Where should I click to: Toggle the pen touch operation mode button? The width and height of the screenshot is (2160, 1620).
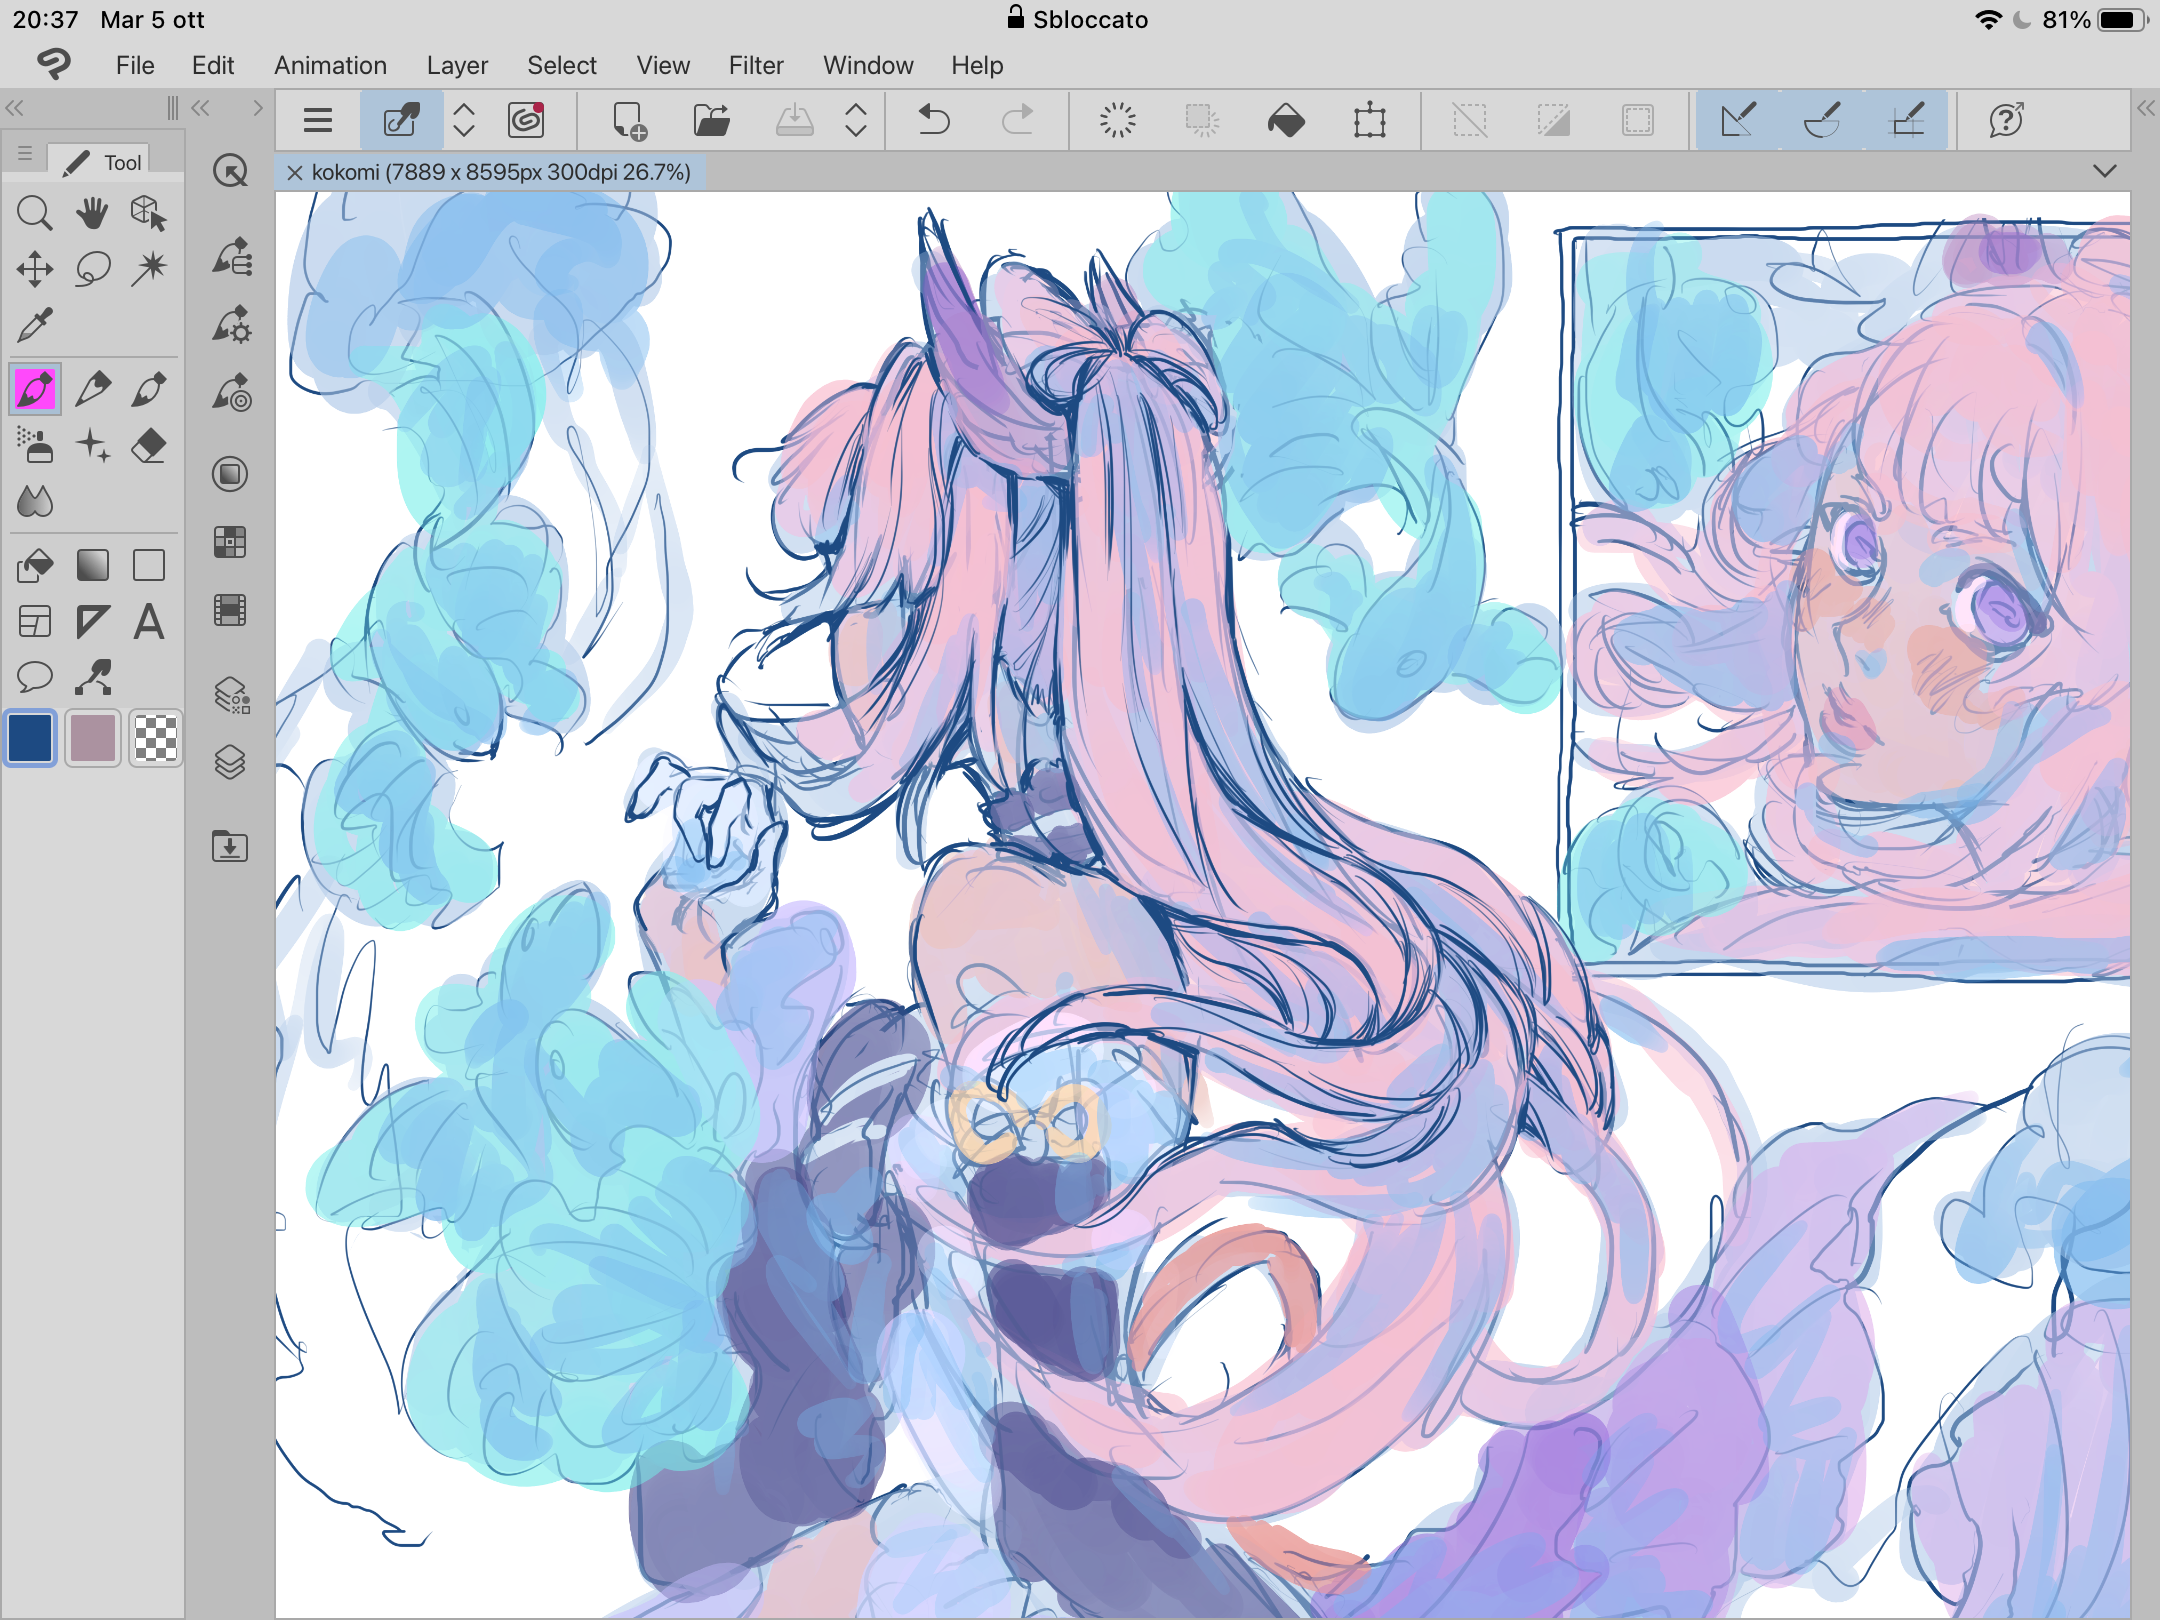click(x=401, y=121)
